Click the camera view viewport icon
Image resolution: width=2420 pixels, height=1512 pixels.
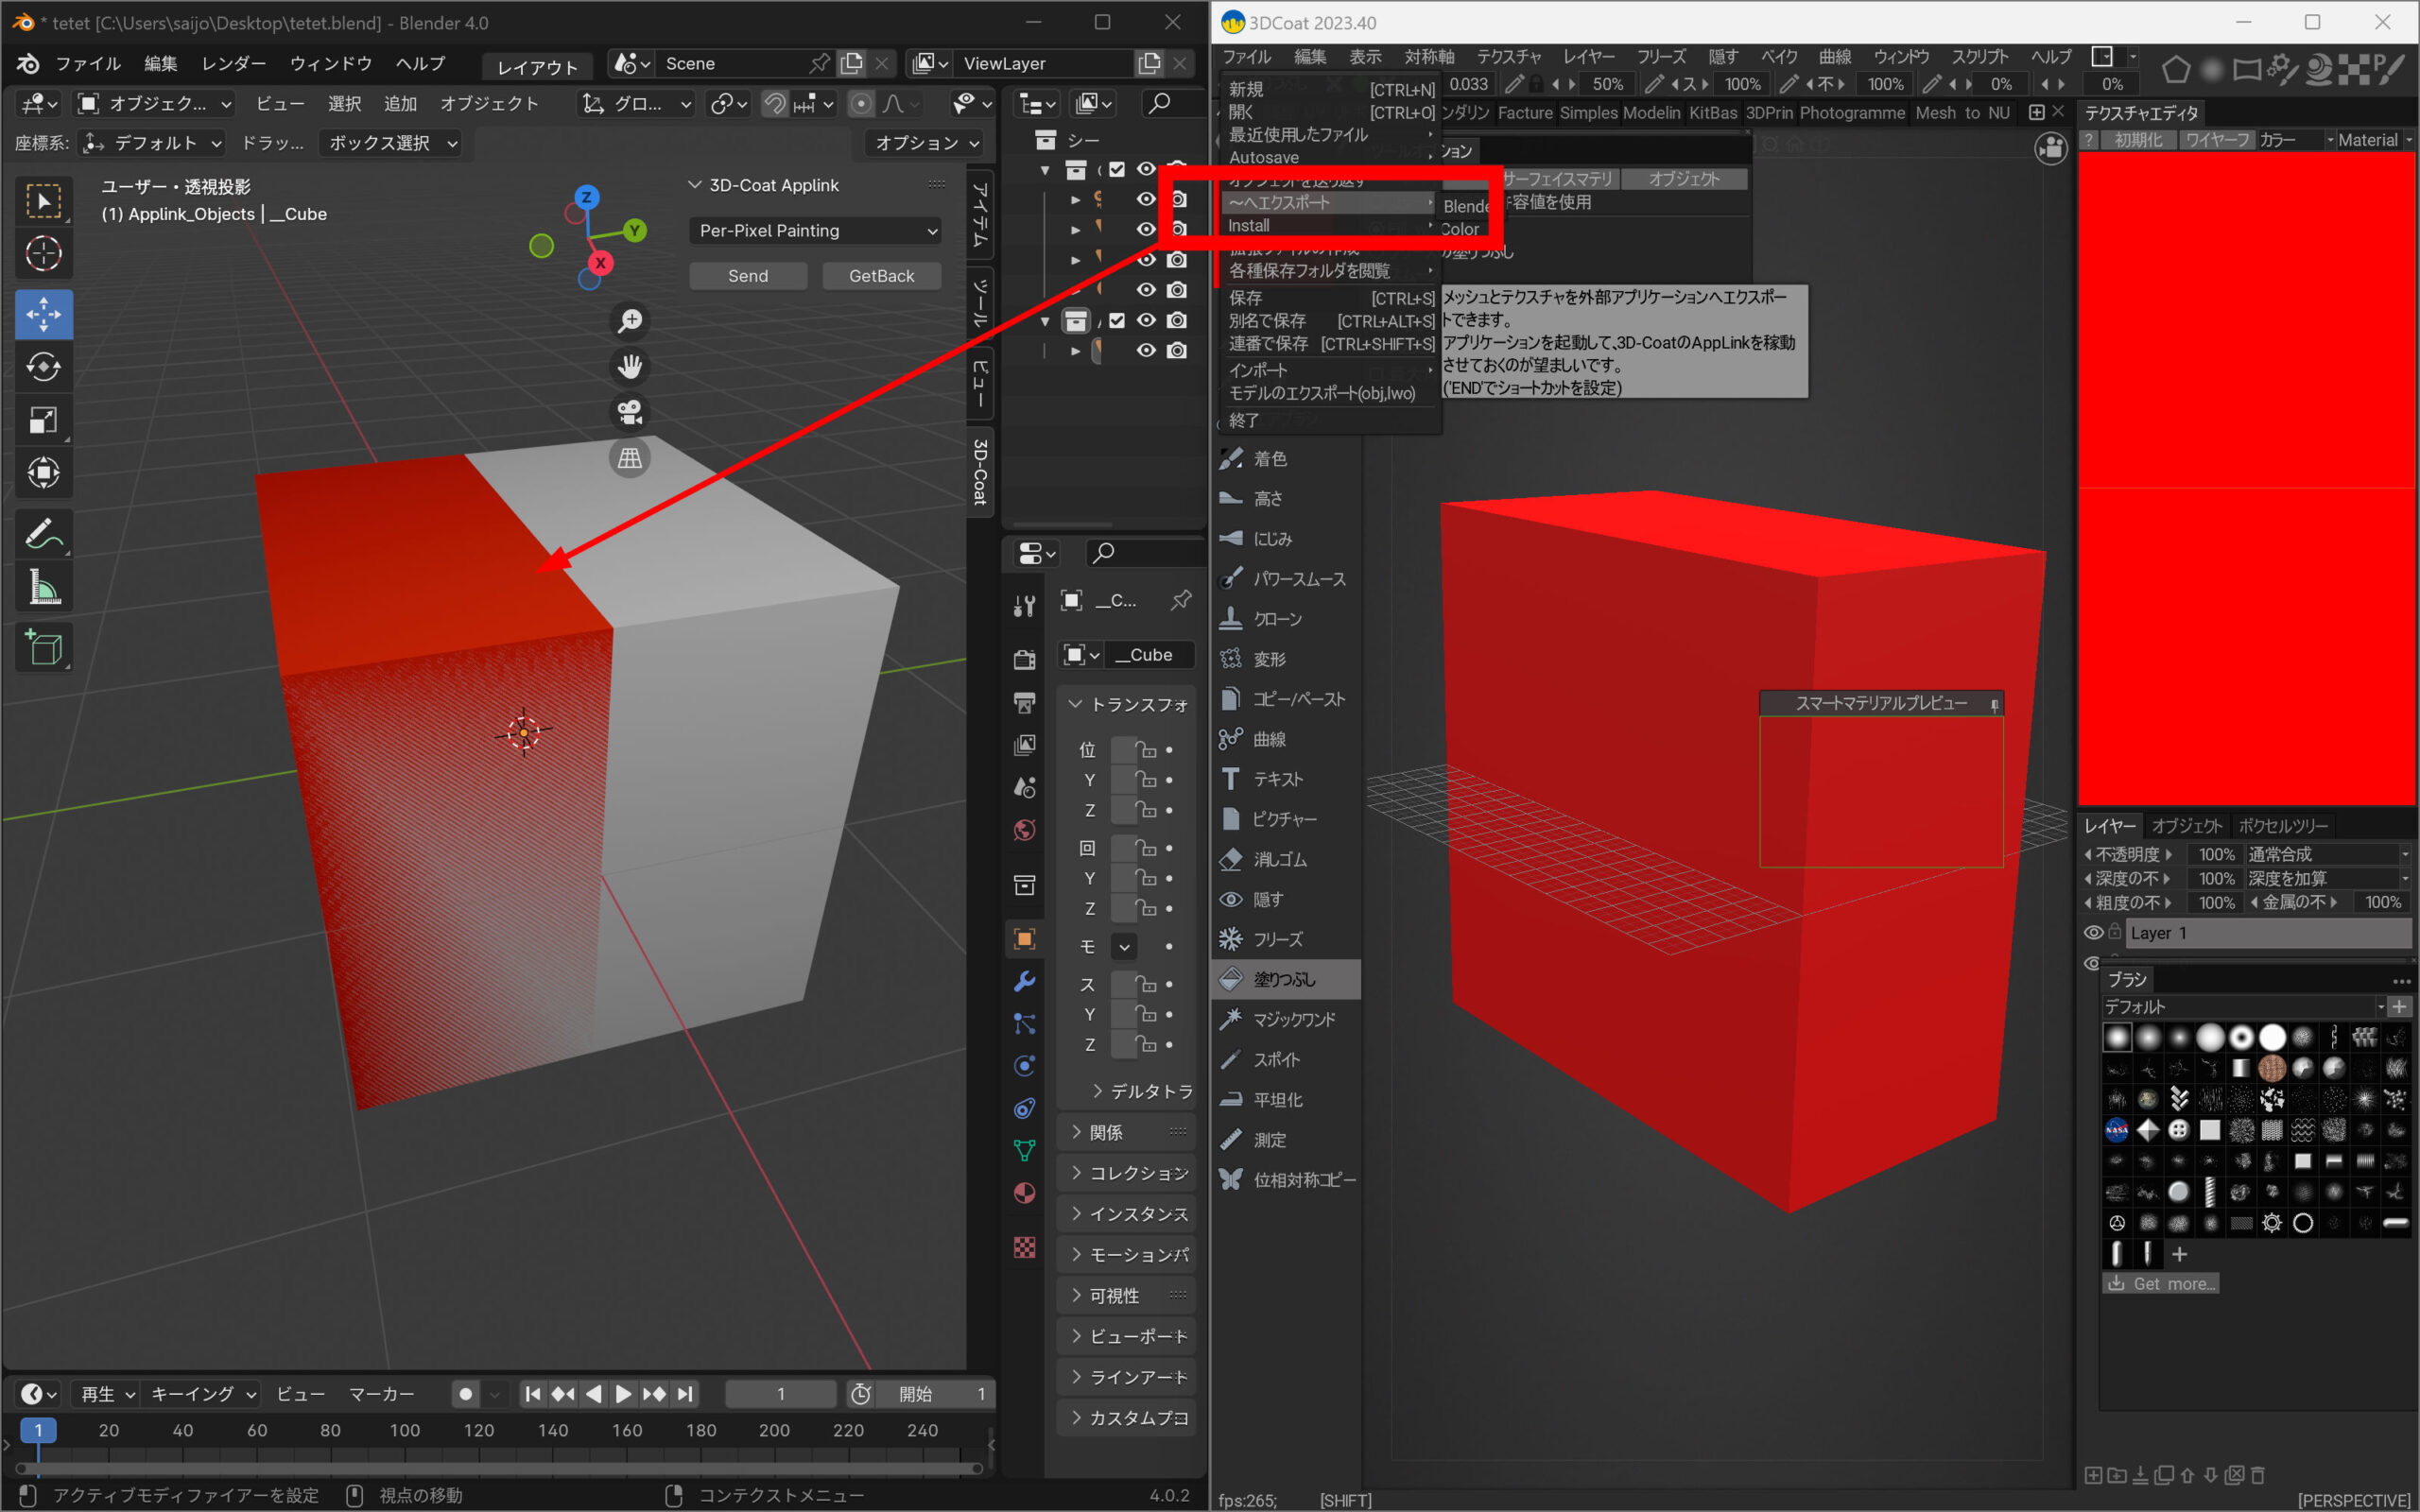[x=630, y=412]
